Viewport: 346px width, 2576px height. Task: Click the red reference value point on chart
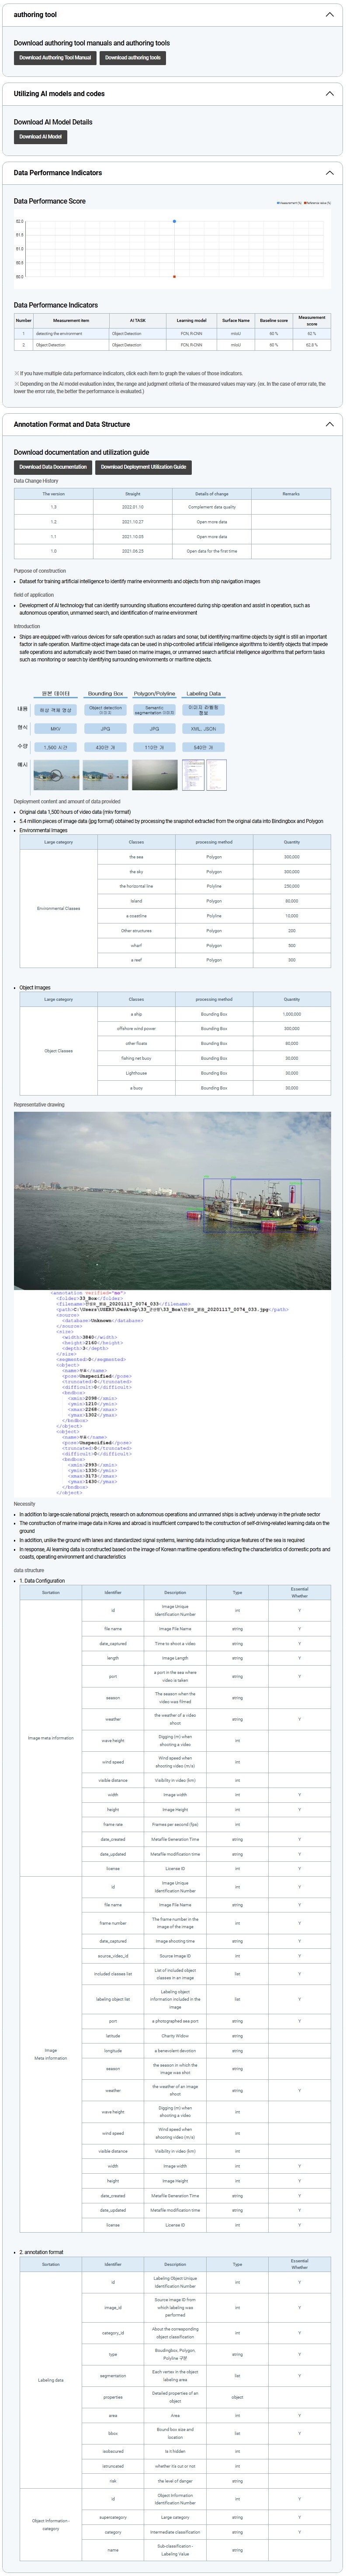(174, 277)
